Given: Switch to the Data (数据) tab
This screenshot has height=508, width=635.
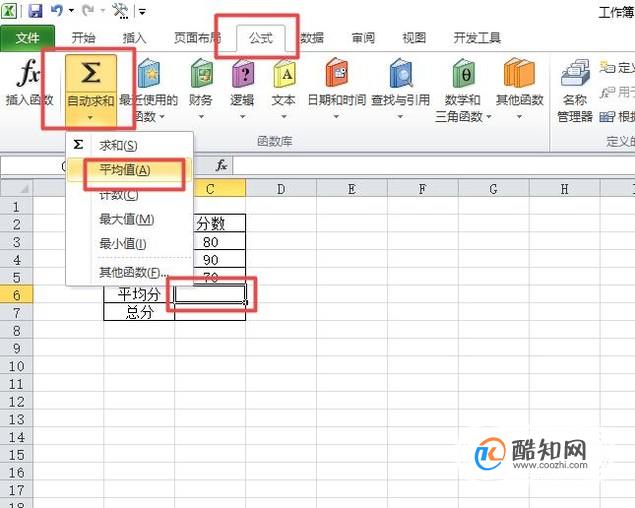Looking at the screenshot, I should click(x=312, y=38).
